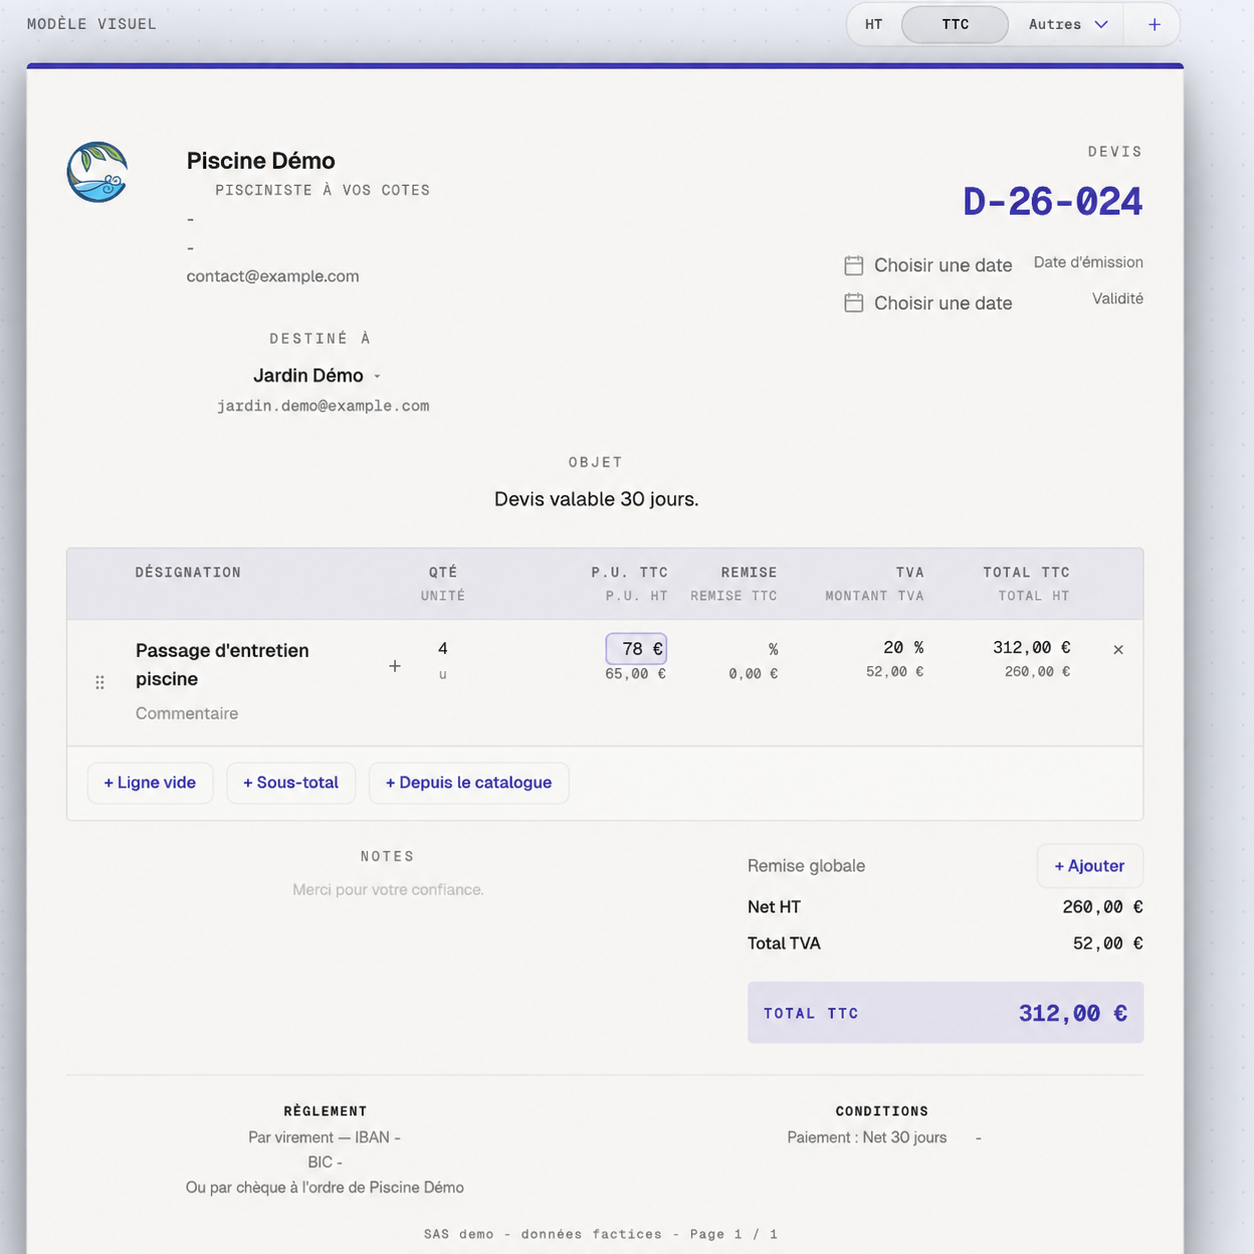This screenshot has width=1254, height=1254.
Task: Click the cheque payment line under Règlement
Action: pos(325,1187)
